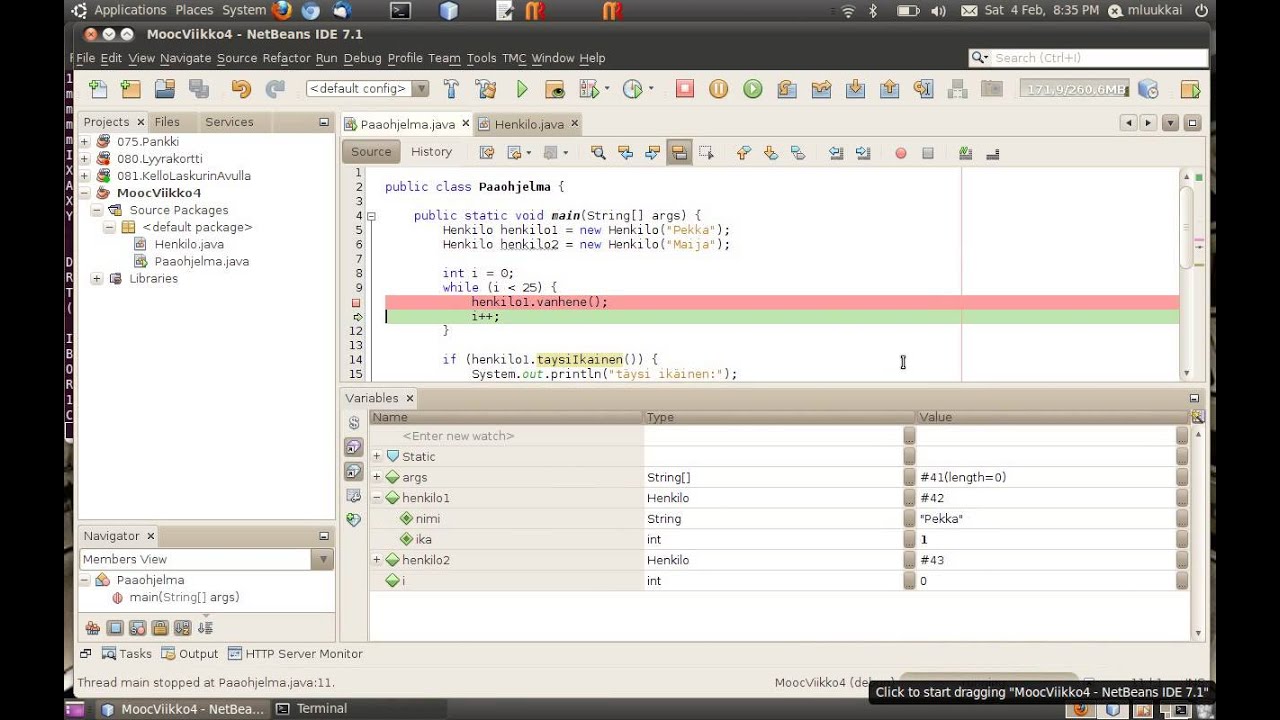Toggle Sort by Name in Navigator
This screenshot has width=1280, height=720.
coord(182,628)
